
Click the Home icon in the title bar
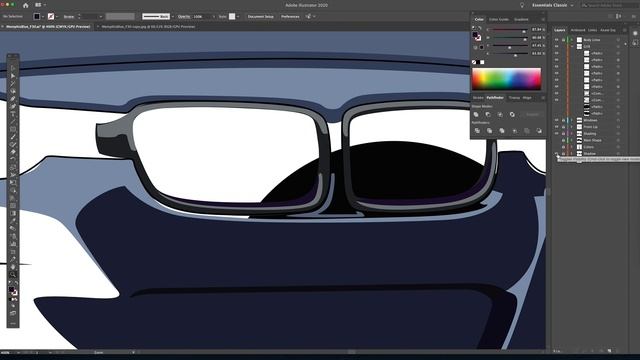pos(26,5)
